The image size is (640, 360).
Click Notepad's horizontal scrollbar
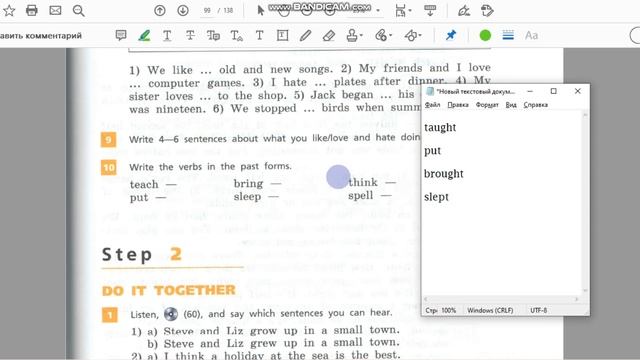501,299
